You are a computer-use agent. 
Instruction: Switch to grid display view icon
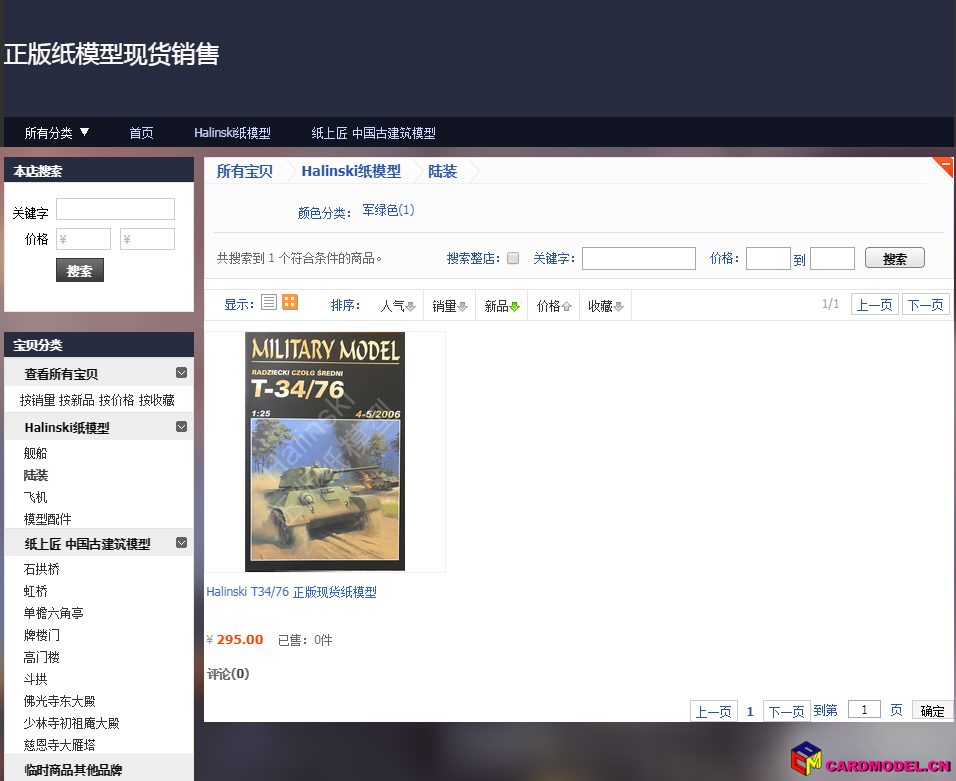coord(290,302)
